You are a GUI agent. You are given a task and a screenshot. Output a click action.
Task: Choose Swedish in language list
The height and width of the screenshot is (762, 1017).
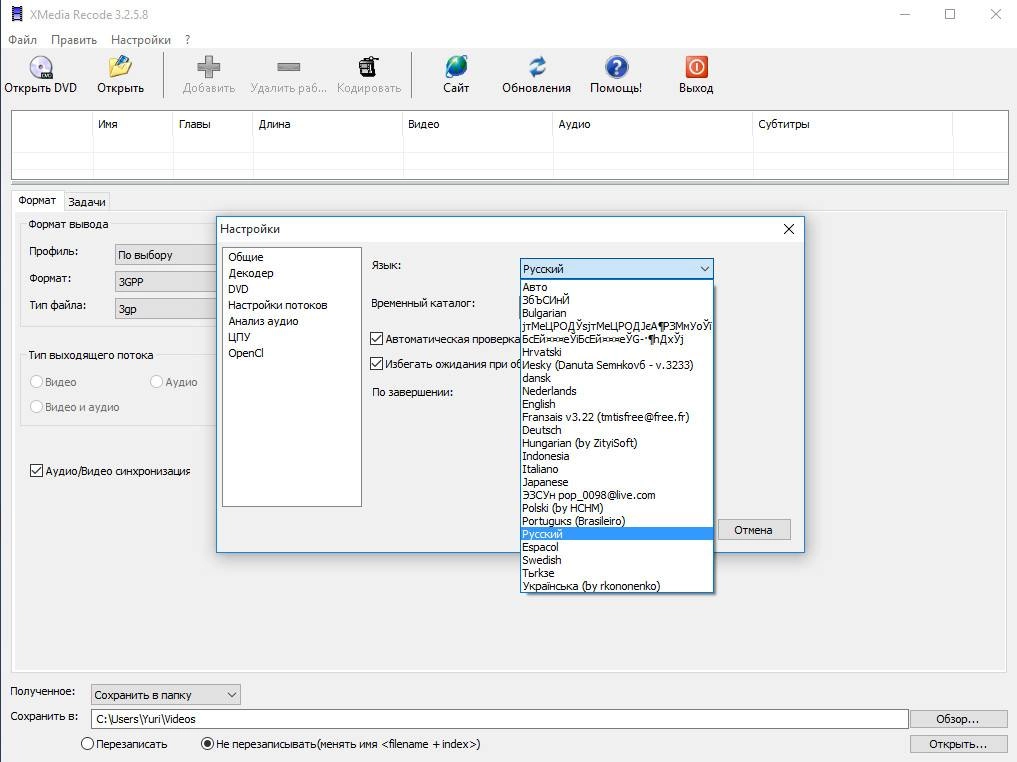pos(617,560)
